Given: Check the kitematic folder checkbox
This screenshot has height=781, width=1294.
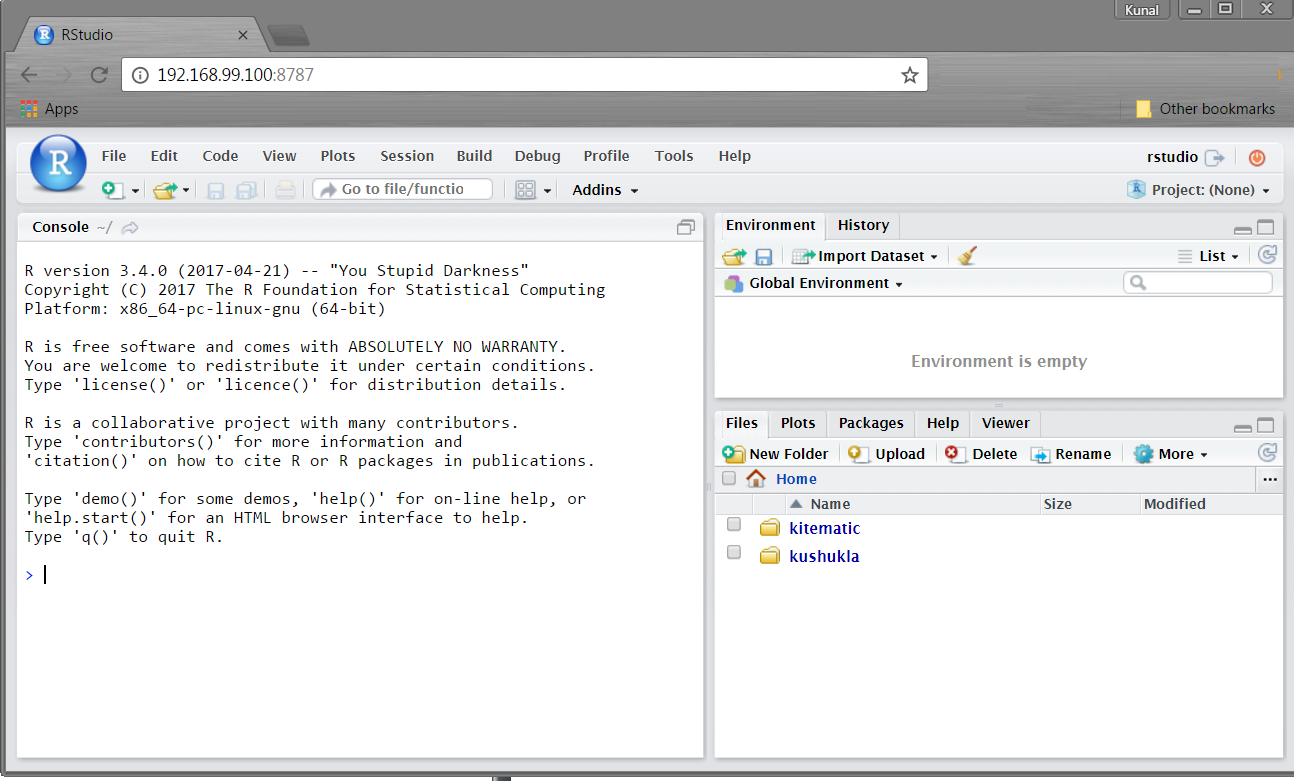Looking at the screenshot, I should click(x=734, y=525).
